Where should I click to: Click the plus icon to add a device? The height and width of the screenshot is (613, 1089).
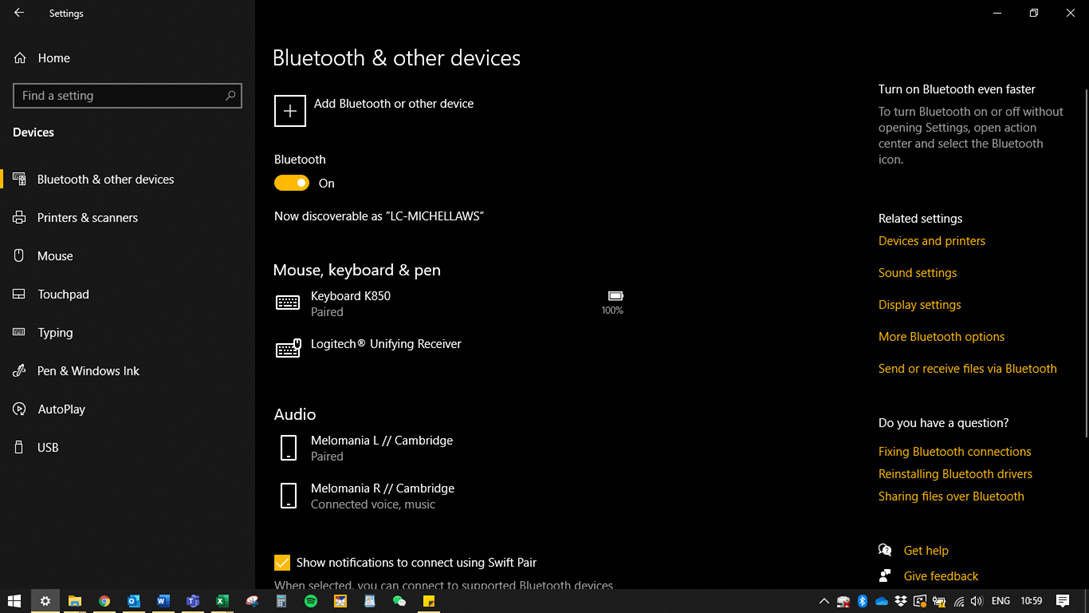pyautogui.click(x=290, y=111)
